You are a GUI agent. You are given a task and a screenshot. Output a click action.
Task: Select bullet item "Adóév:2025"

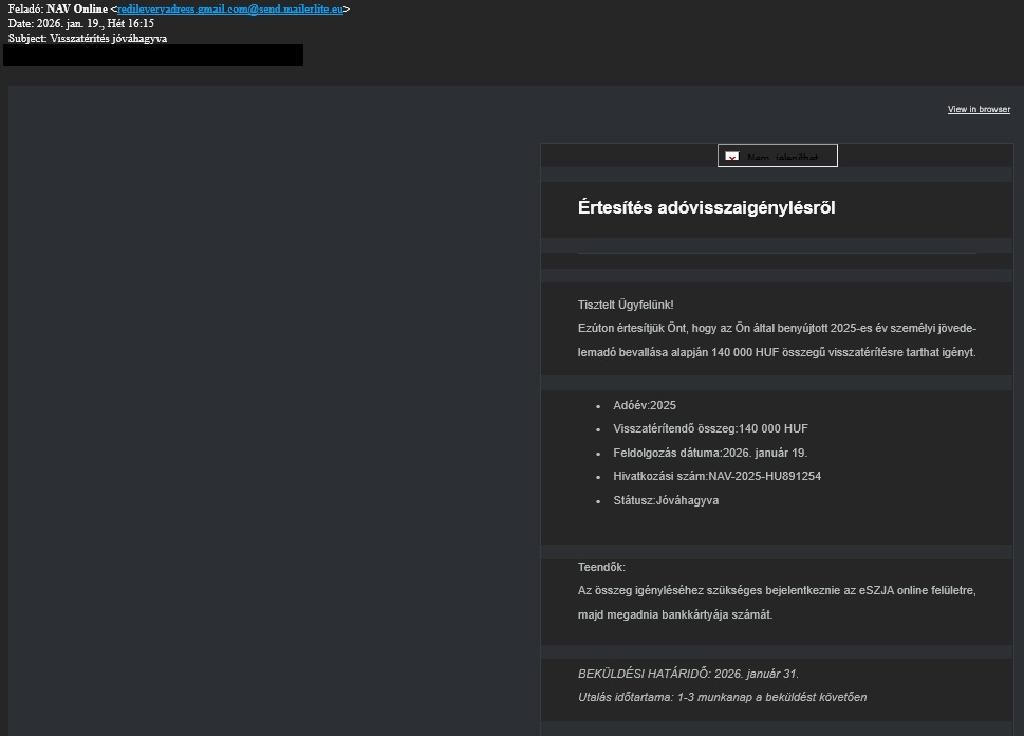645,405
